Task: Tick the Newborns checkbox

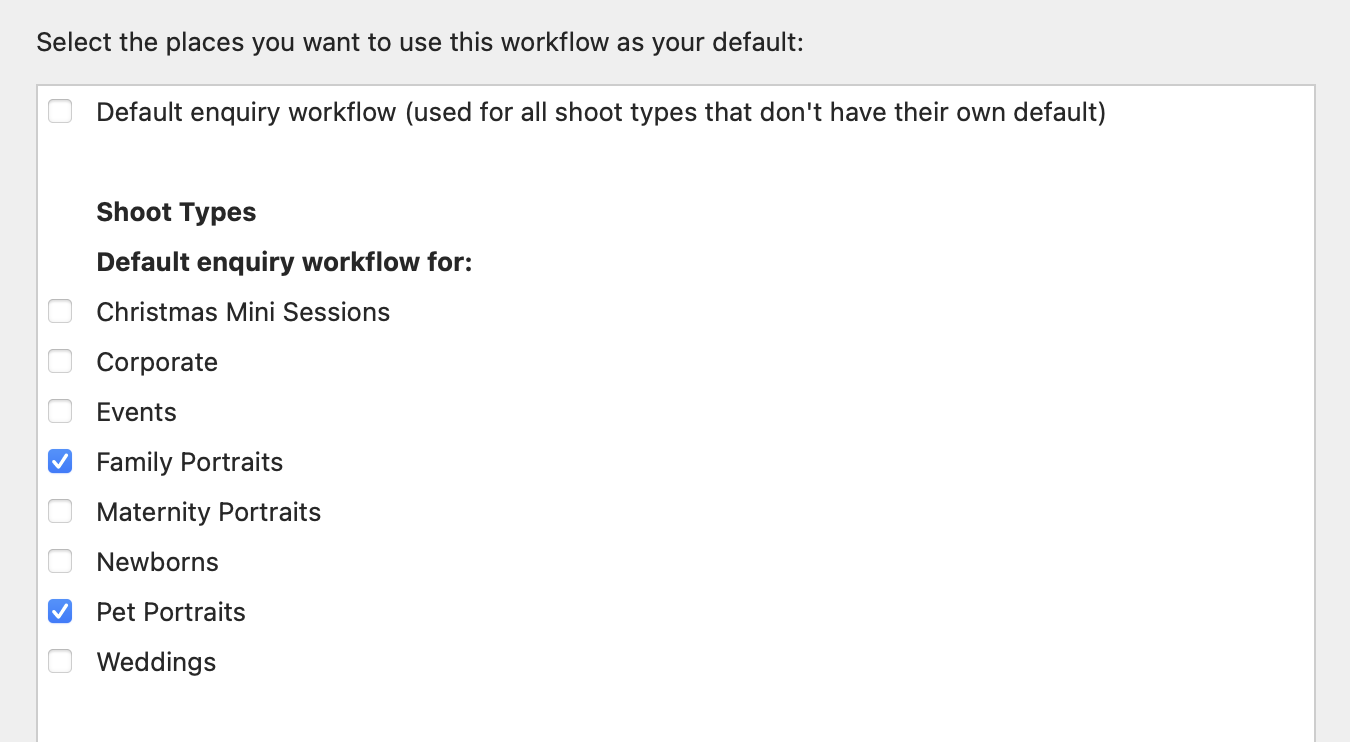Action: click(x=60, y=562)
